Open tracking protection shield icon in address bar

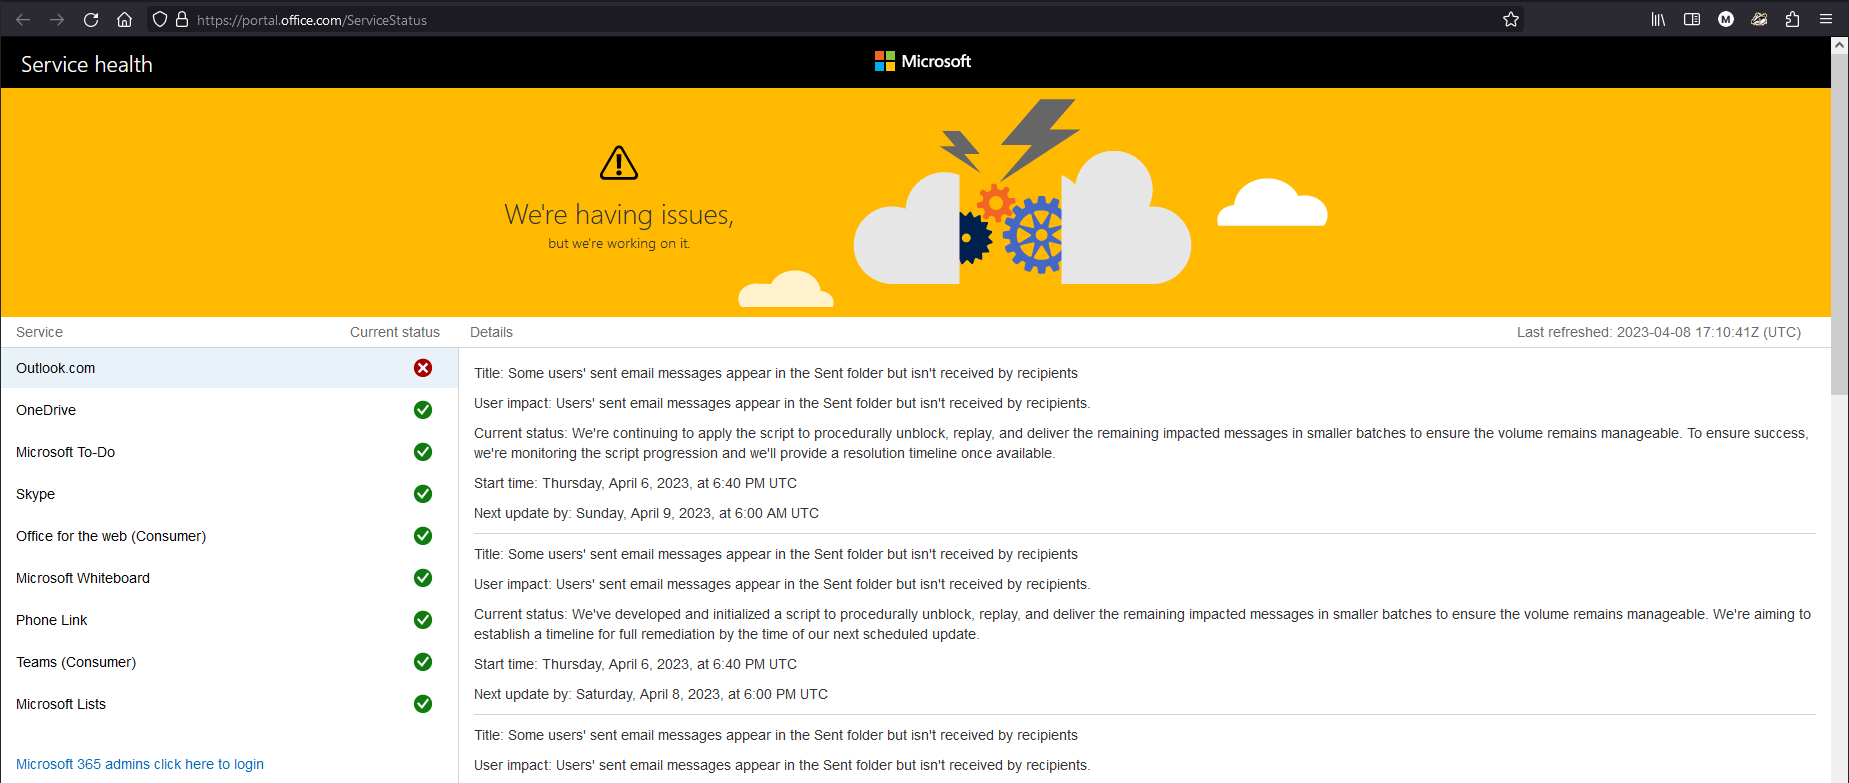[x=160, y=19]
